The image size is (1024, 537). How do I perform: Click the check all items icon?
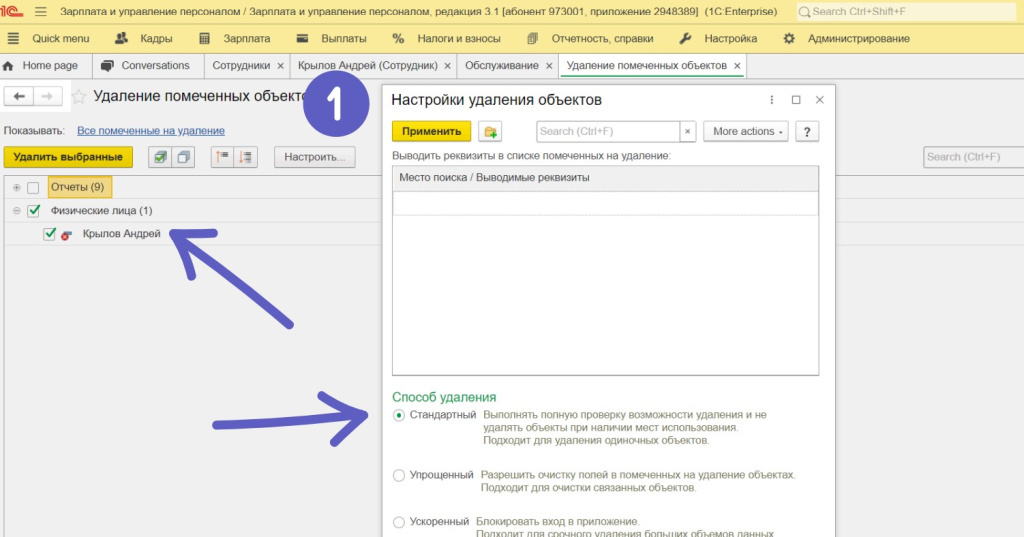tap(159, 157)
